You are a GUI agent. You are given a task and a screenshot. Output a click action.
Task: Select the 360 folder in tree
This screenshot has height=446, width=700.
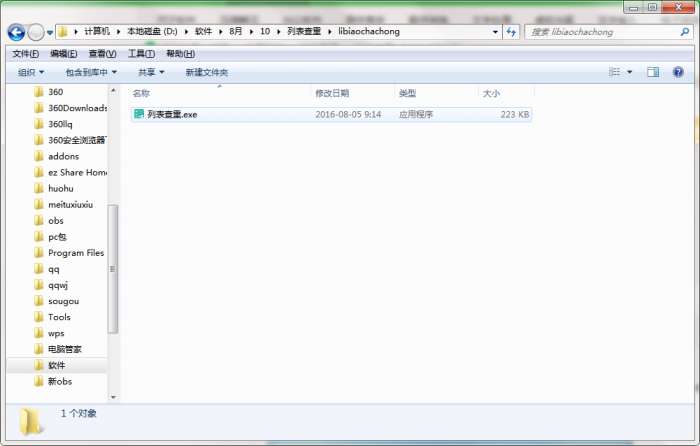point(55,92)
